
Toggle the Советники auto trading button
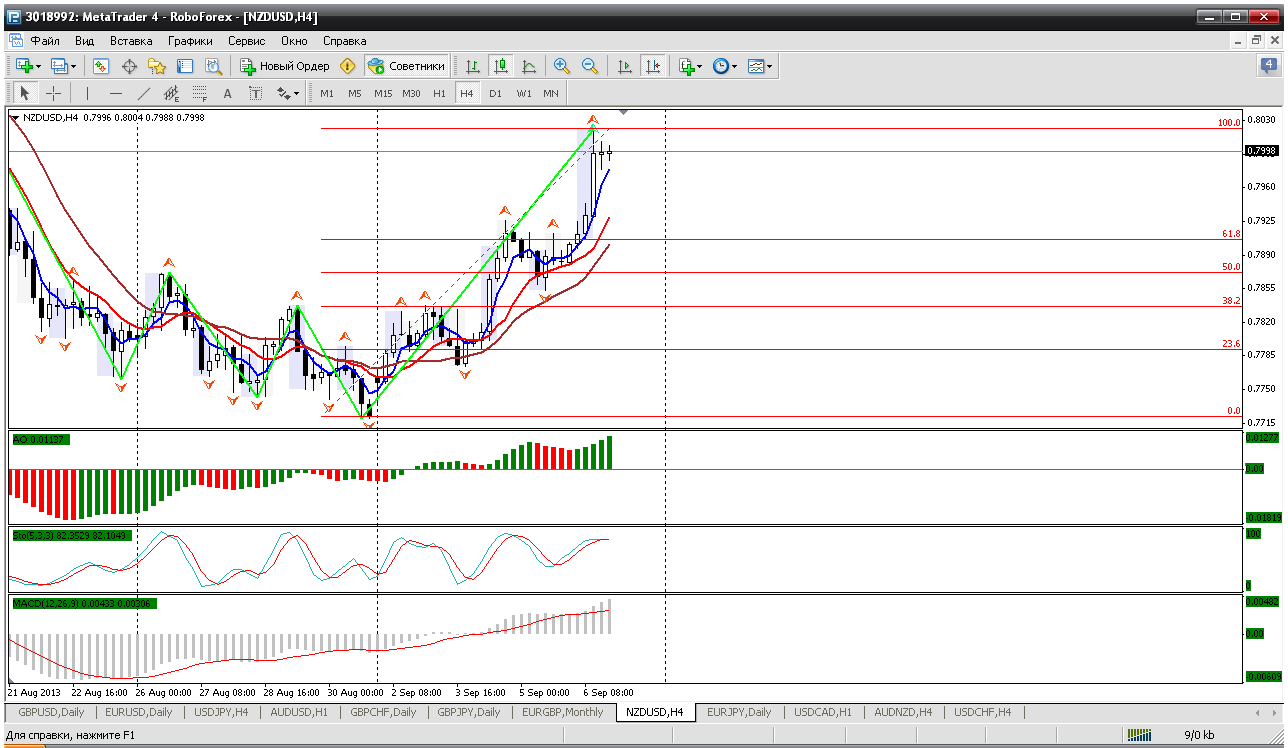[x=407, y=66]
